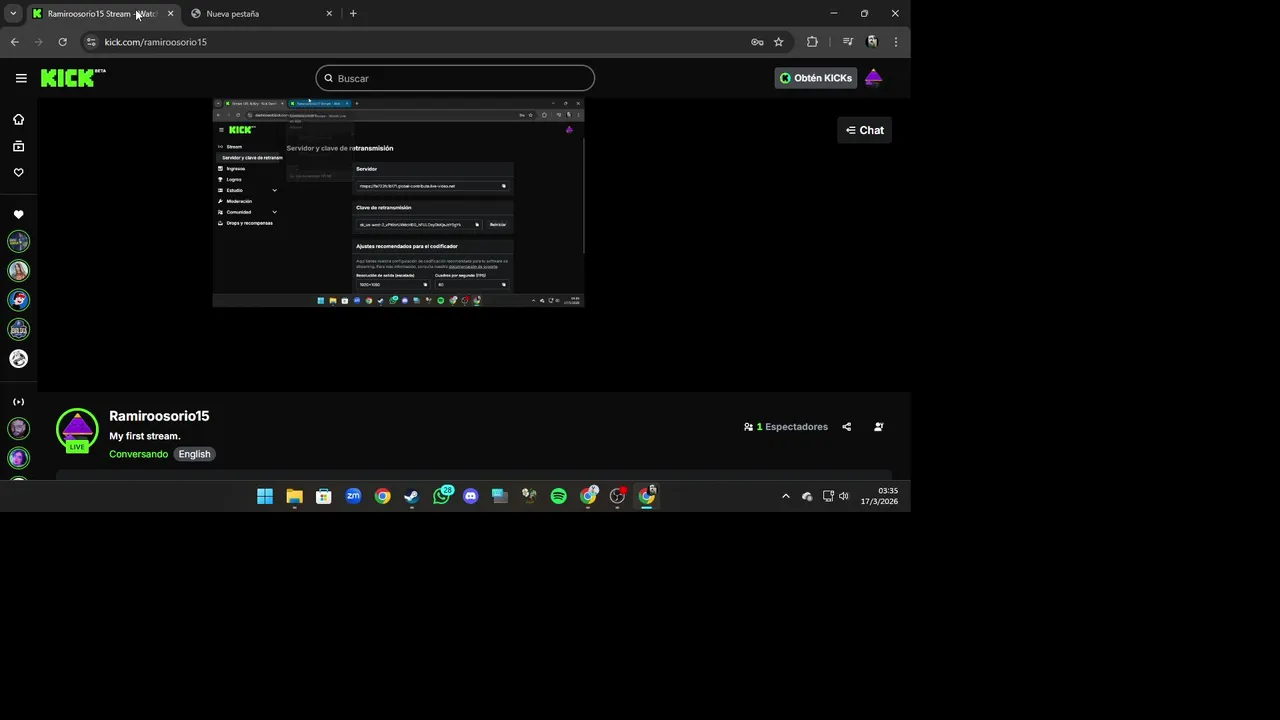Viewport: 1280px width, 720px height.
Task: Open Steam from the taskbar
Action: pyautogui.click(x=412, y=496)
